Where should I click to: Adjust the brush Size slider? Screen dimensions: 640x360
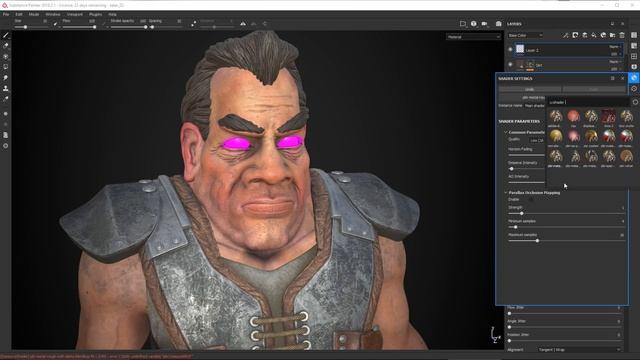[31, 27]
